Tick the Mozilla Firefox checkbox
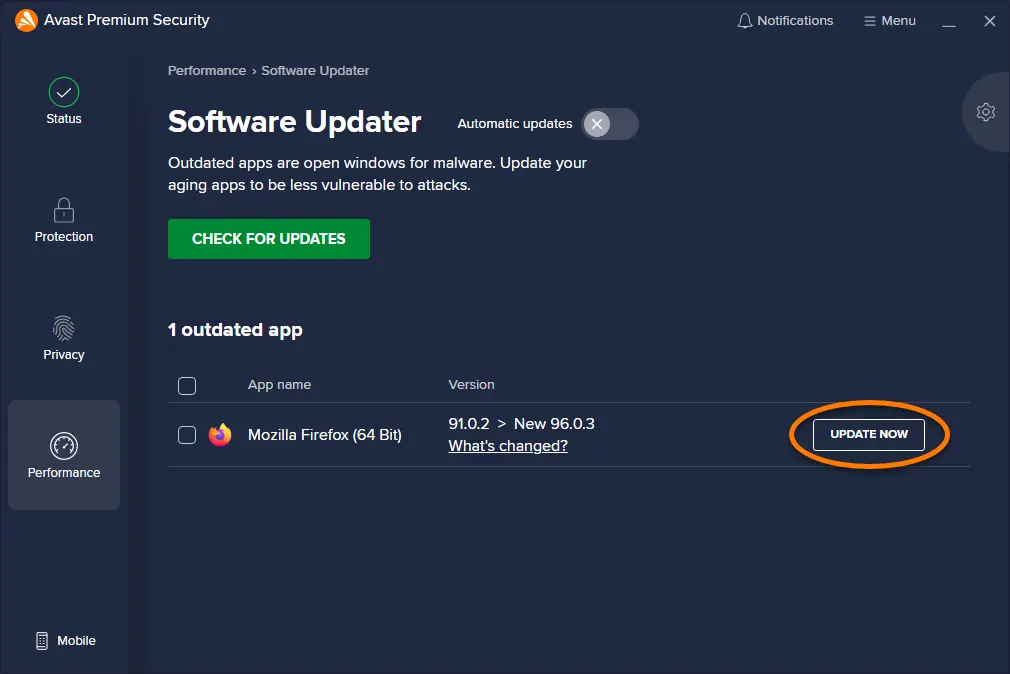Screen dimensions: 1010x674 [x=187, y=435]
